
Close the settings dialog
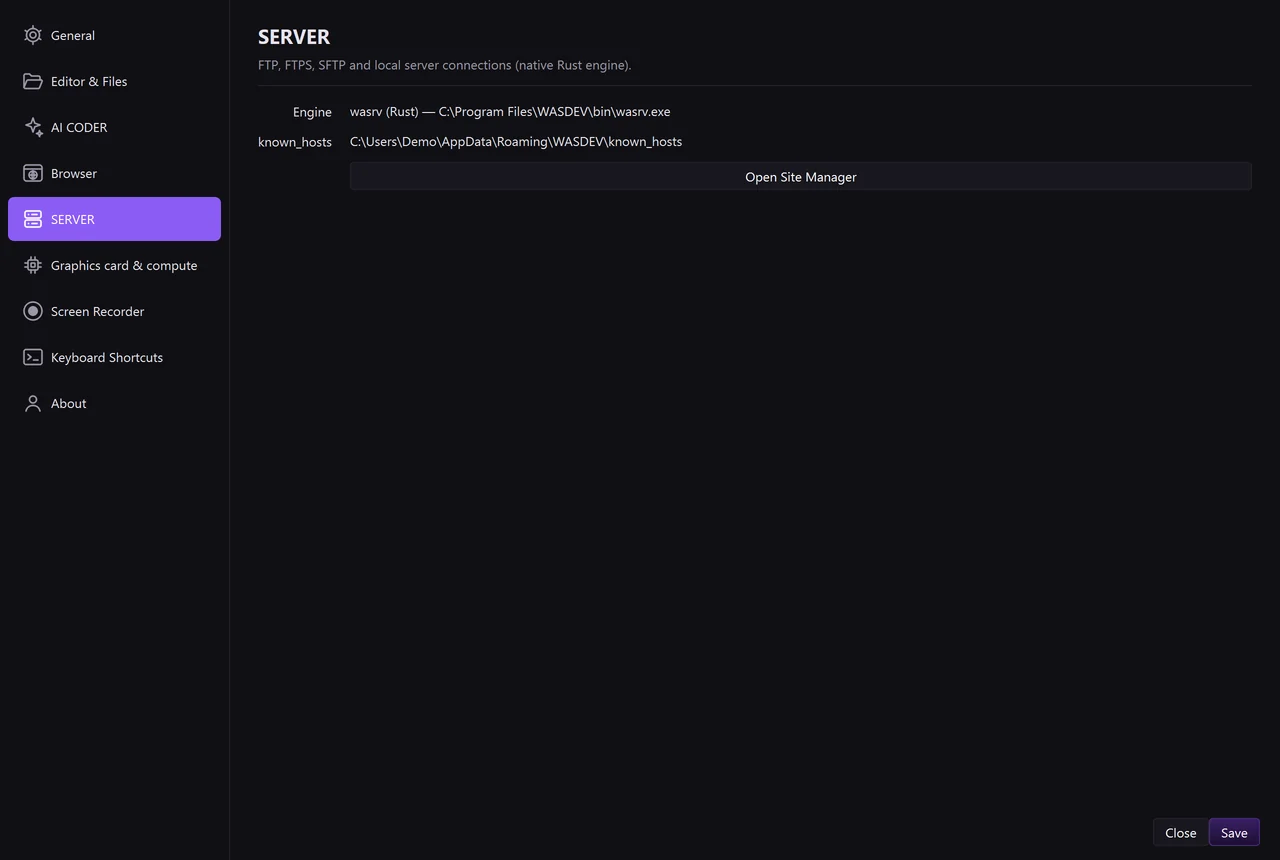[1180, 833]
